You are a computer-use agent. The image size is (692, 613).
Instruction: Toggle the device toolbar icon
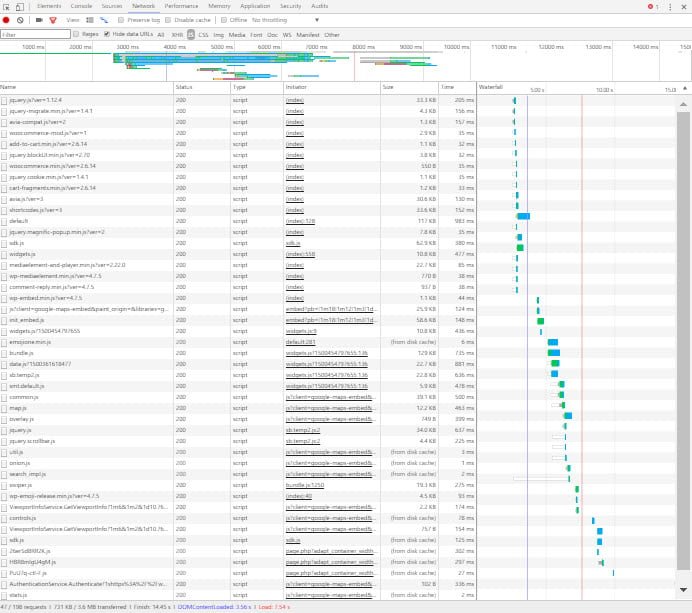[x=21, y=6]
